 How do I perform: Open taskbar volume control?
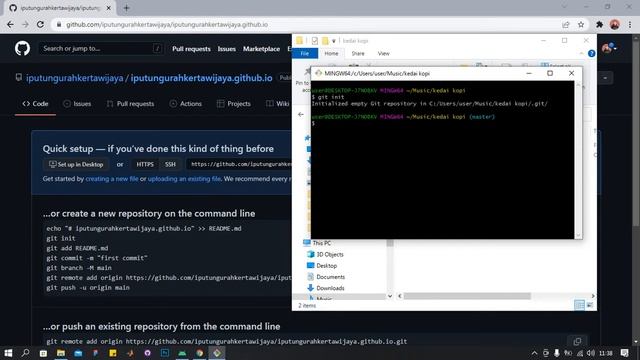(591, 353)
